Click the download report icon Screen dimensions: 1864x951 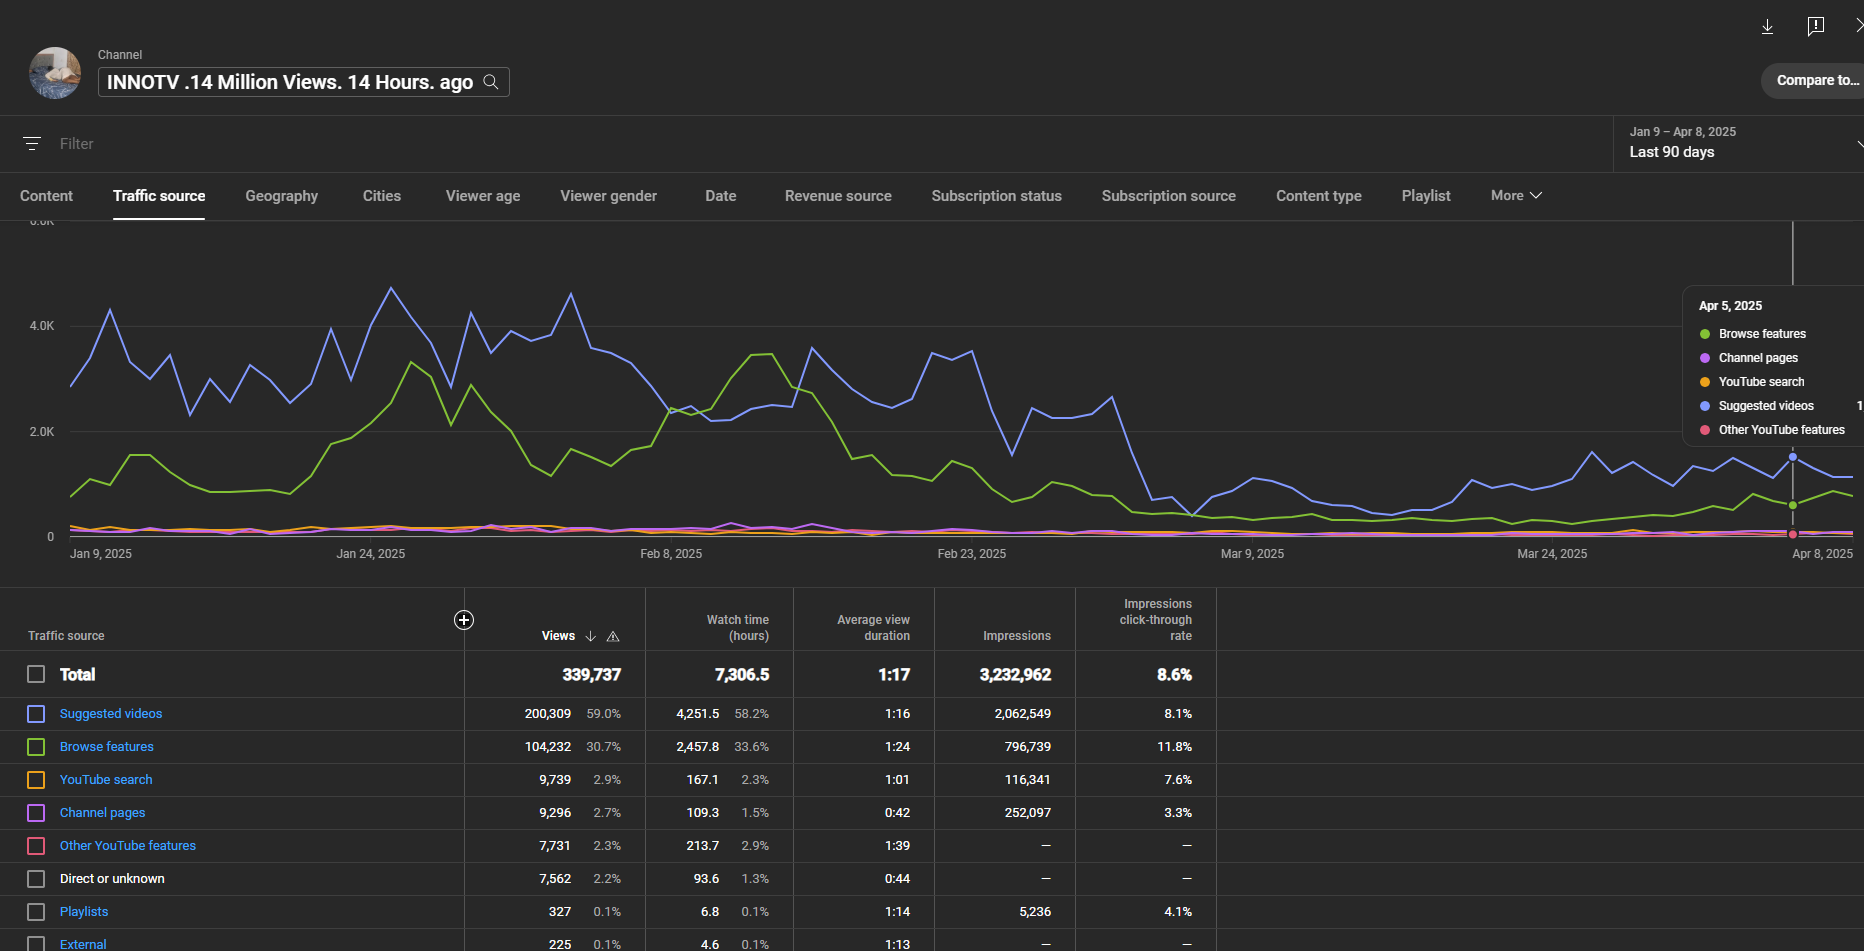[1767, 27]
